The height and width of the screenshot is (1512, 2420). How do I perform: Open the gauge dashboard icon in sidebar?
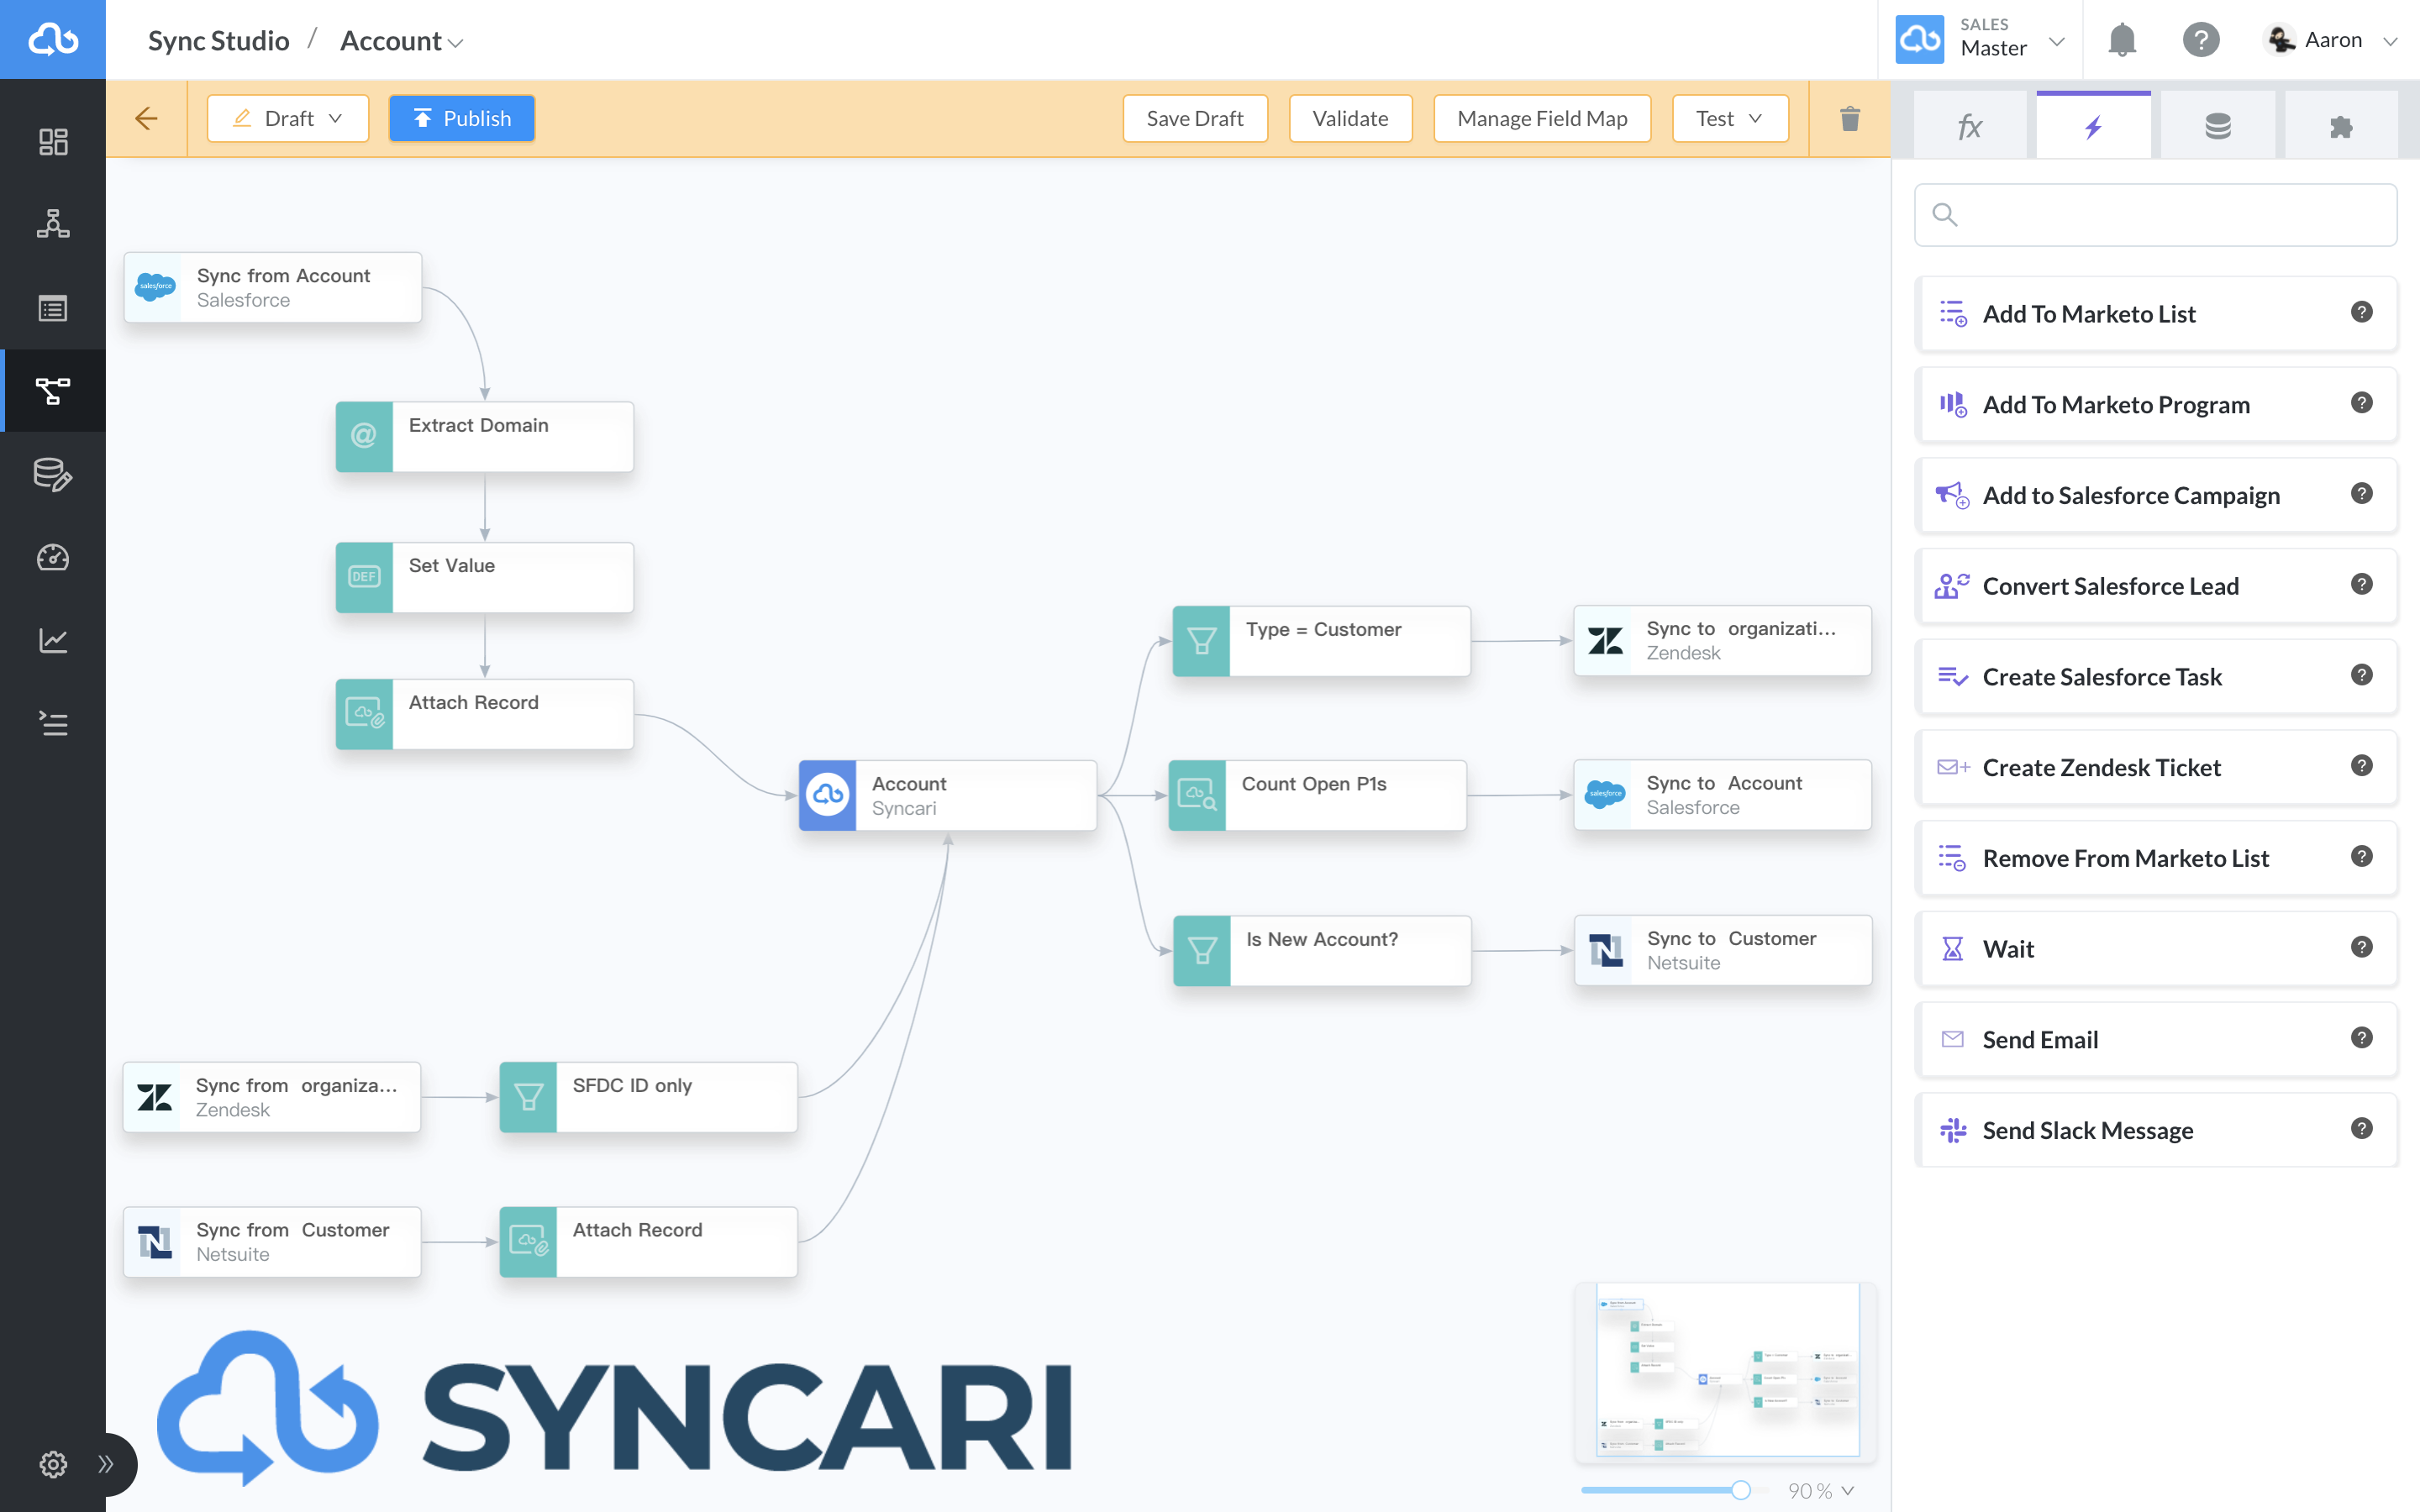[53, 557]
